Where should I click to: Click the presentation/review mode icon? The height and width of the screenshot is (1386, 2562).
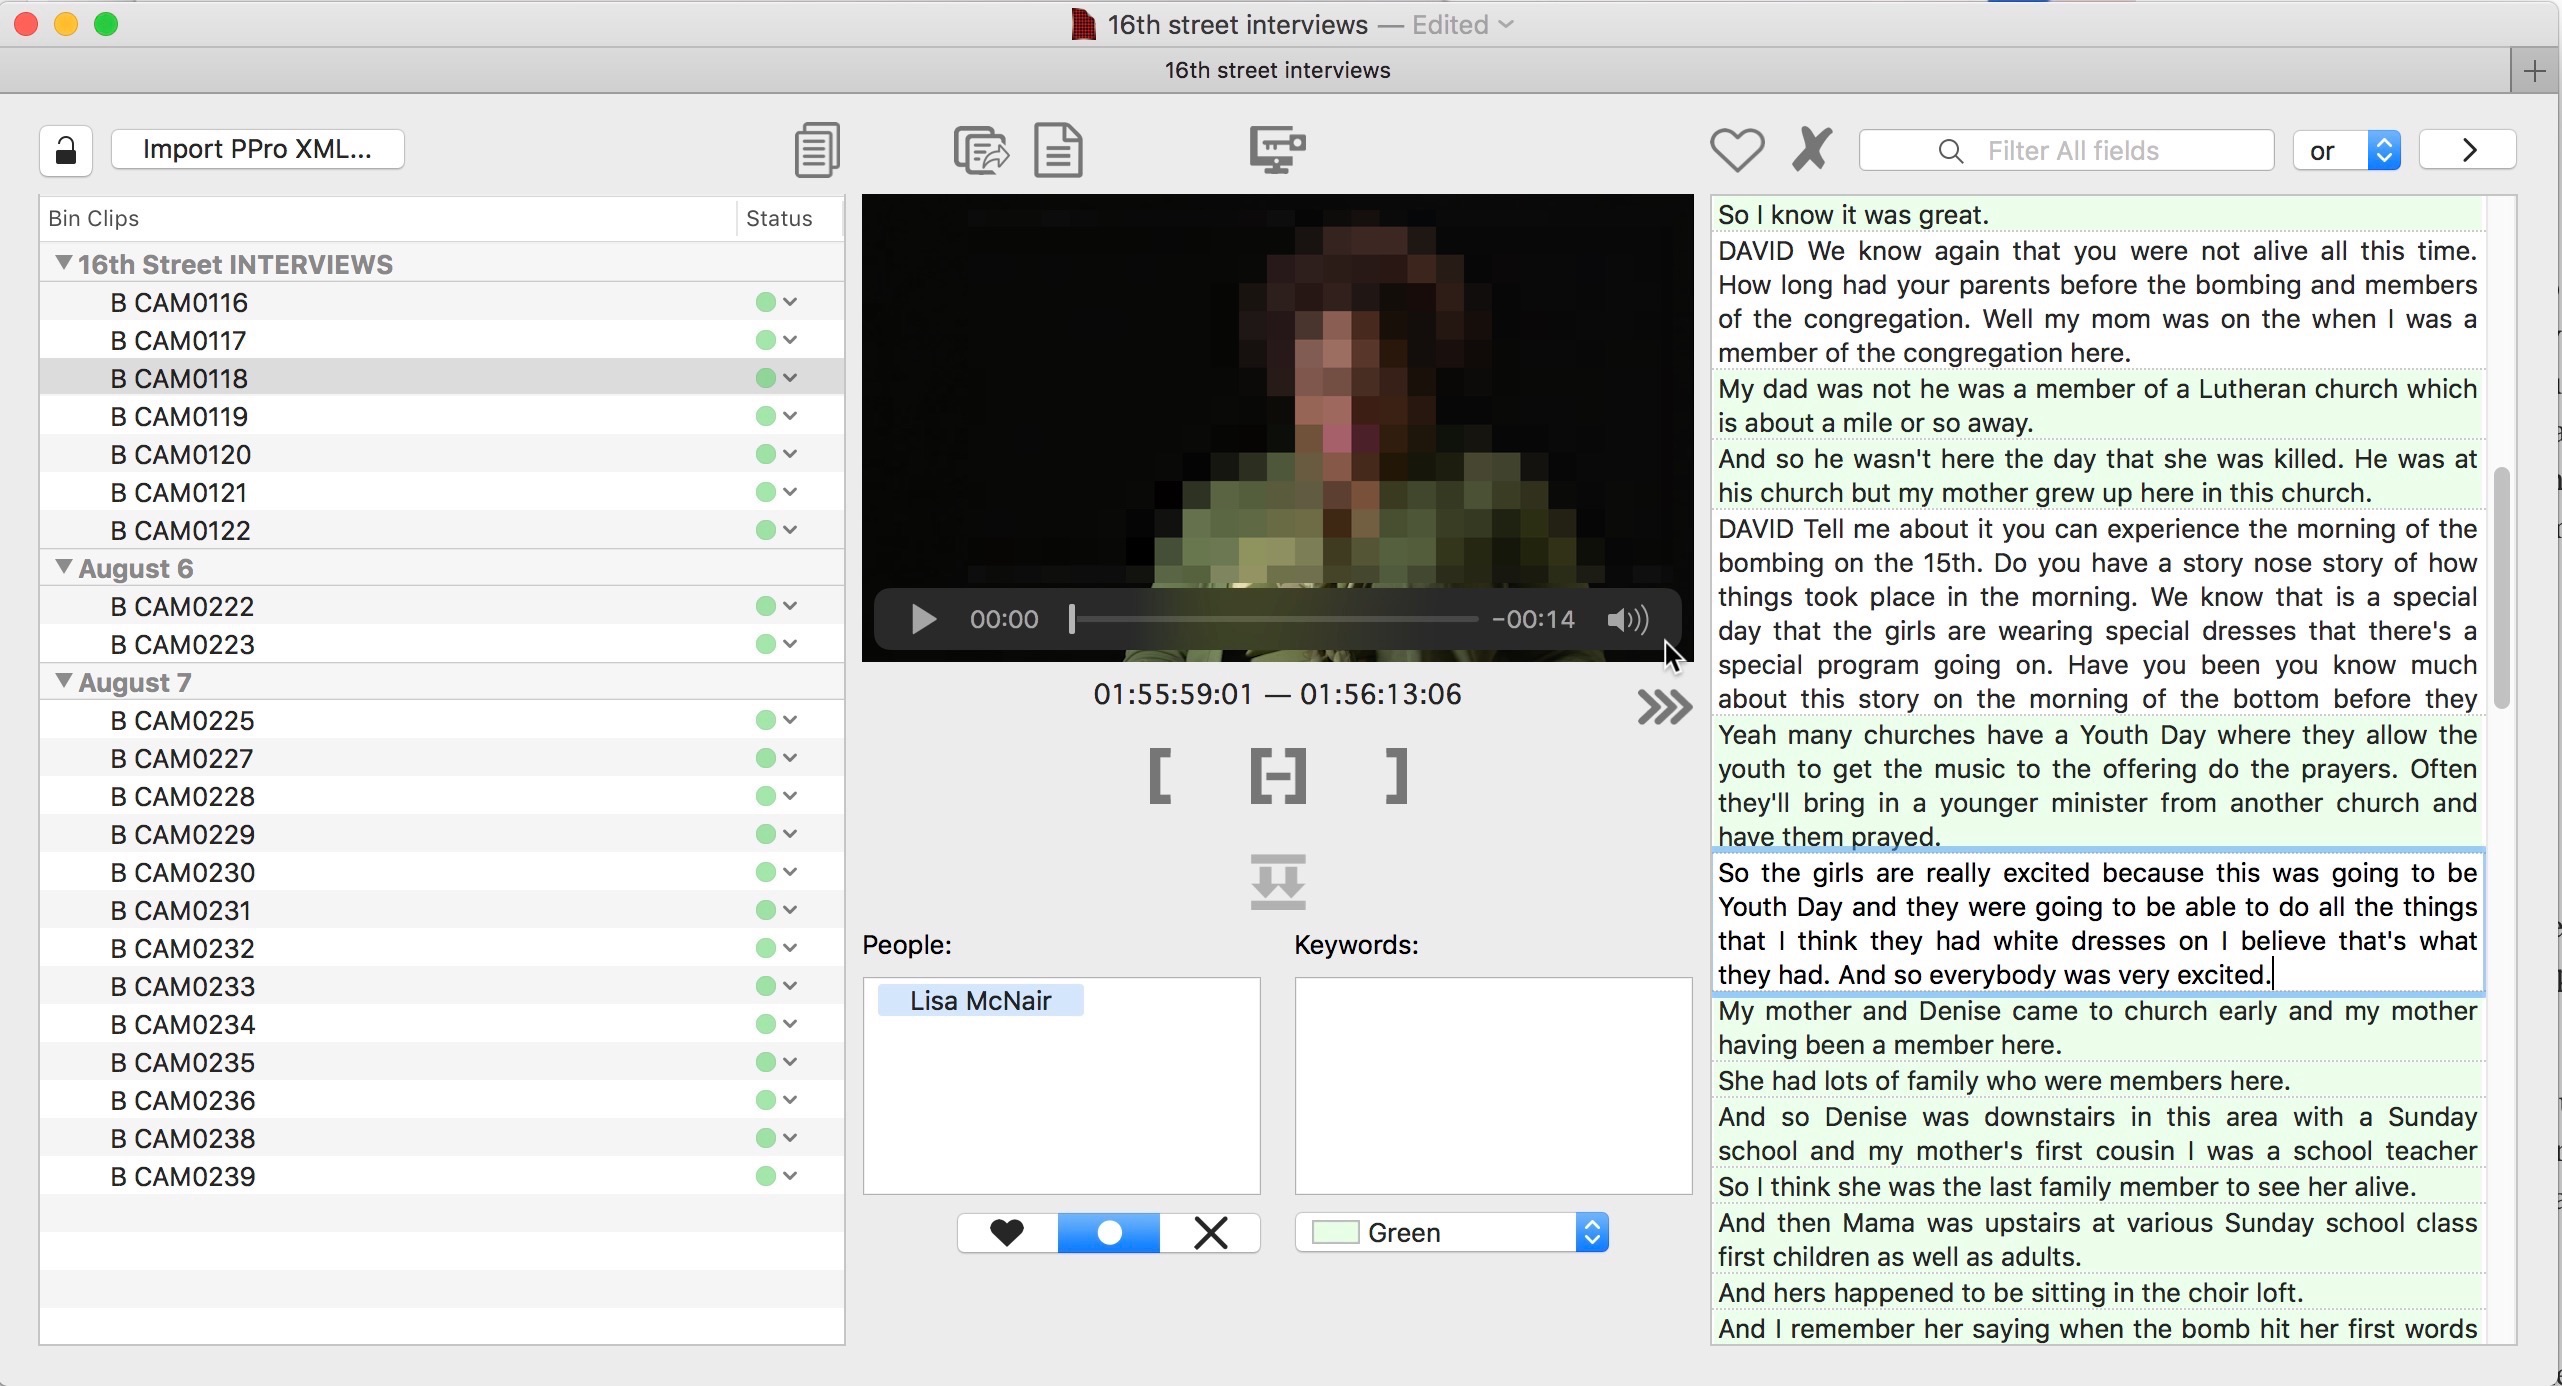click(x=1280, y=150)
